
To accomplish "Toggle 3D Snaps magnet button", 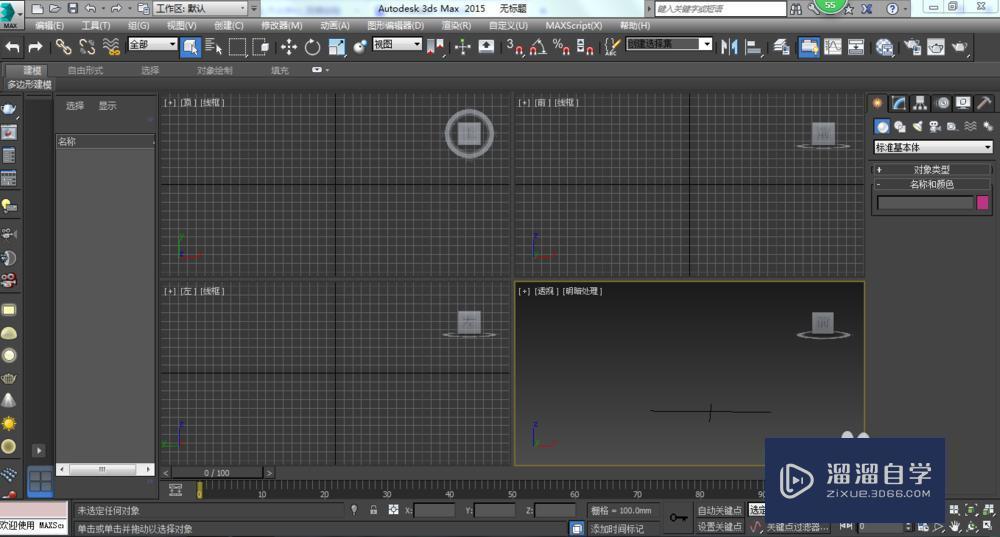I will [515, 47].
